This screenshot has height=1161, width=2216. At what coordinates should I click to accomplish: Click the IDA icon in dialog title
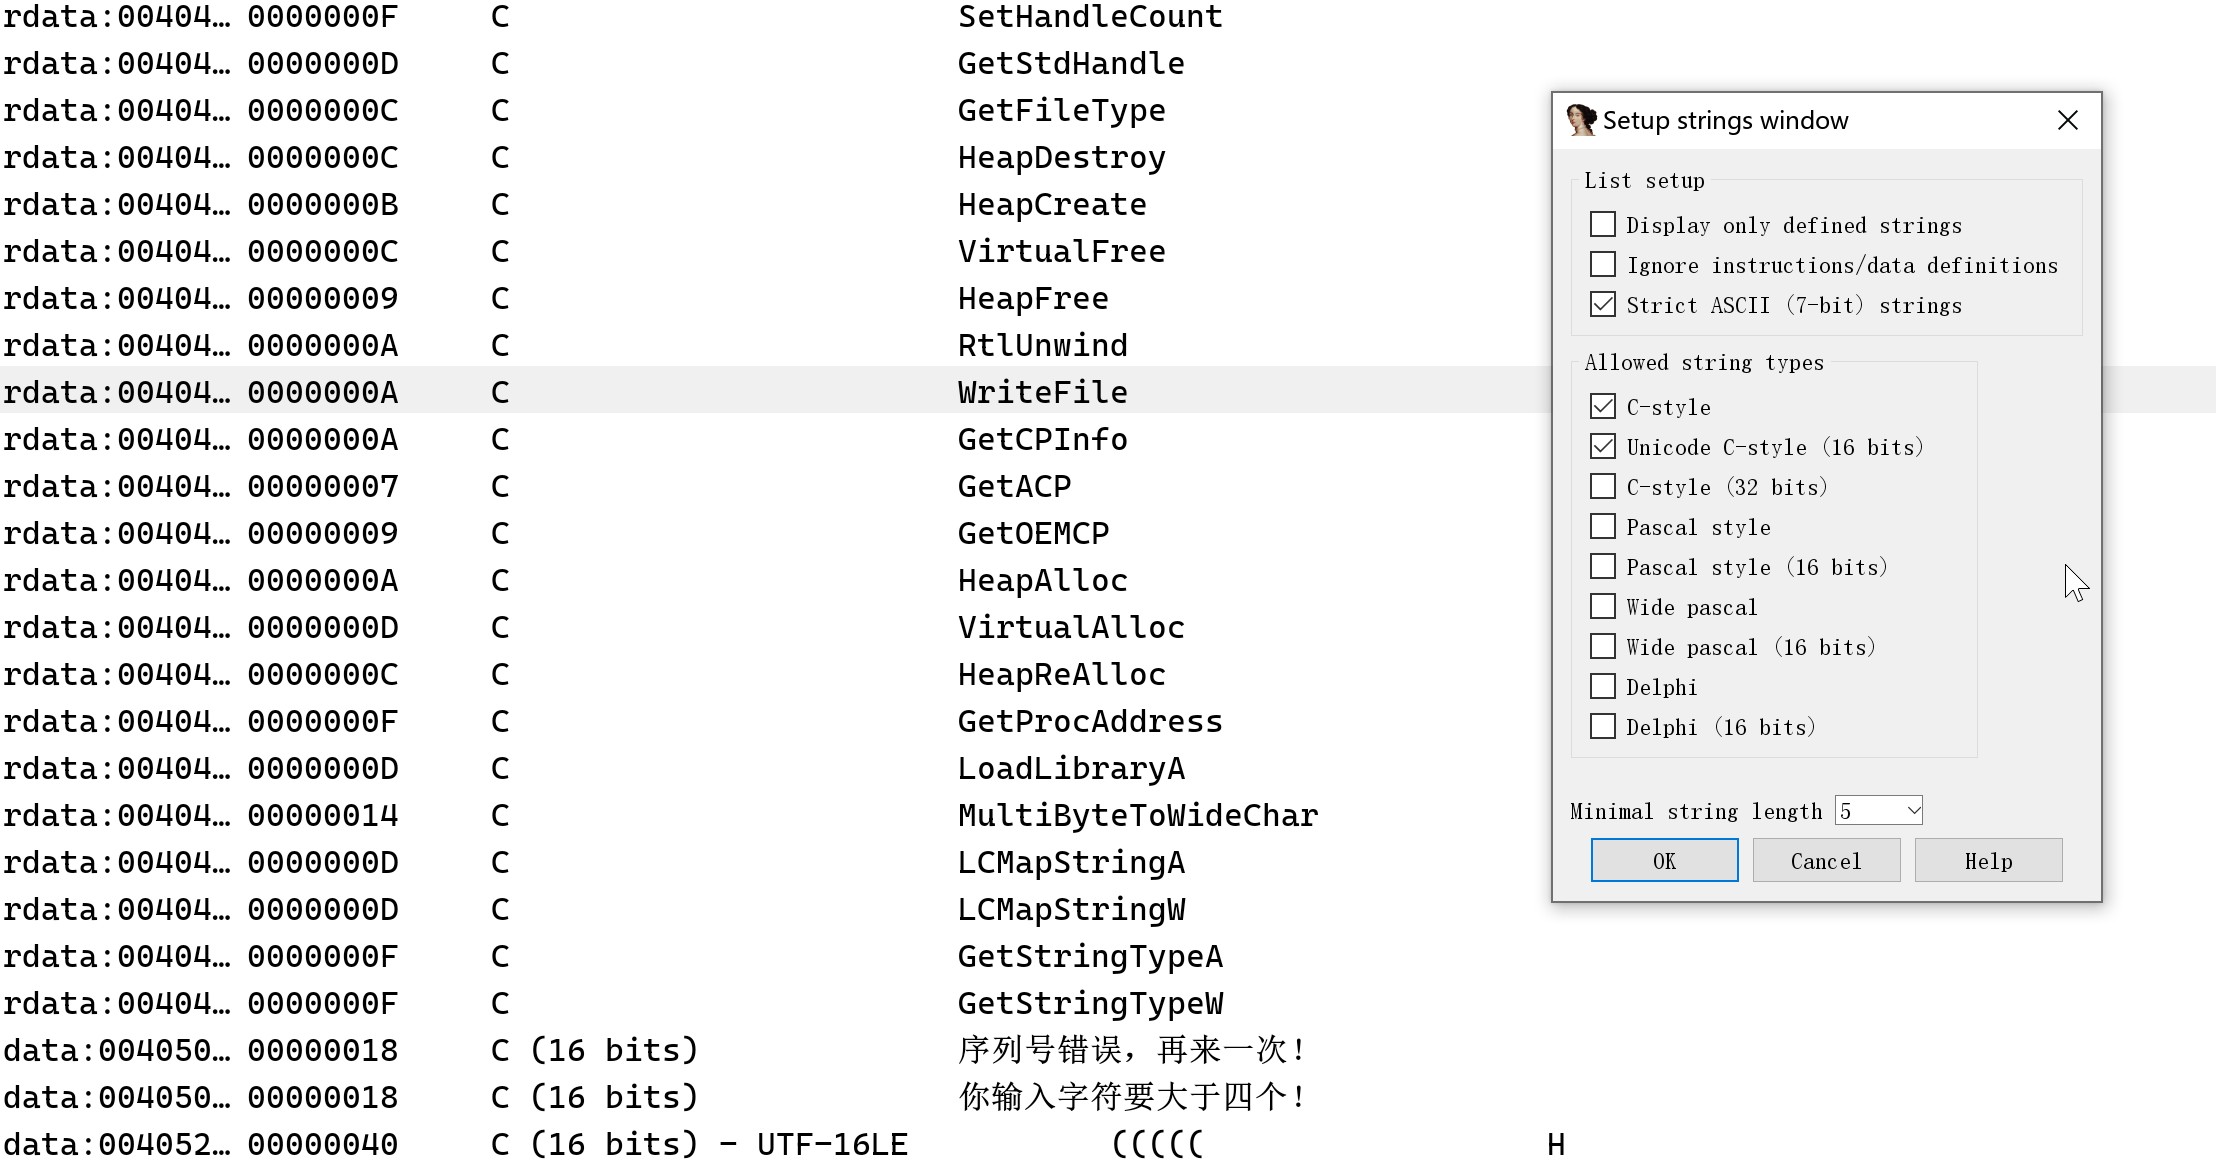click(x=1581, y=120)
